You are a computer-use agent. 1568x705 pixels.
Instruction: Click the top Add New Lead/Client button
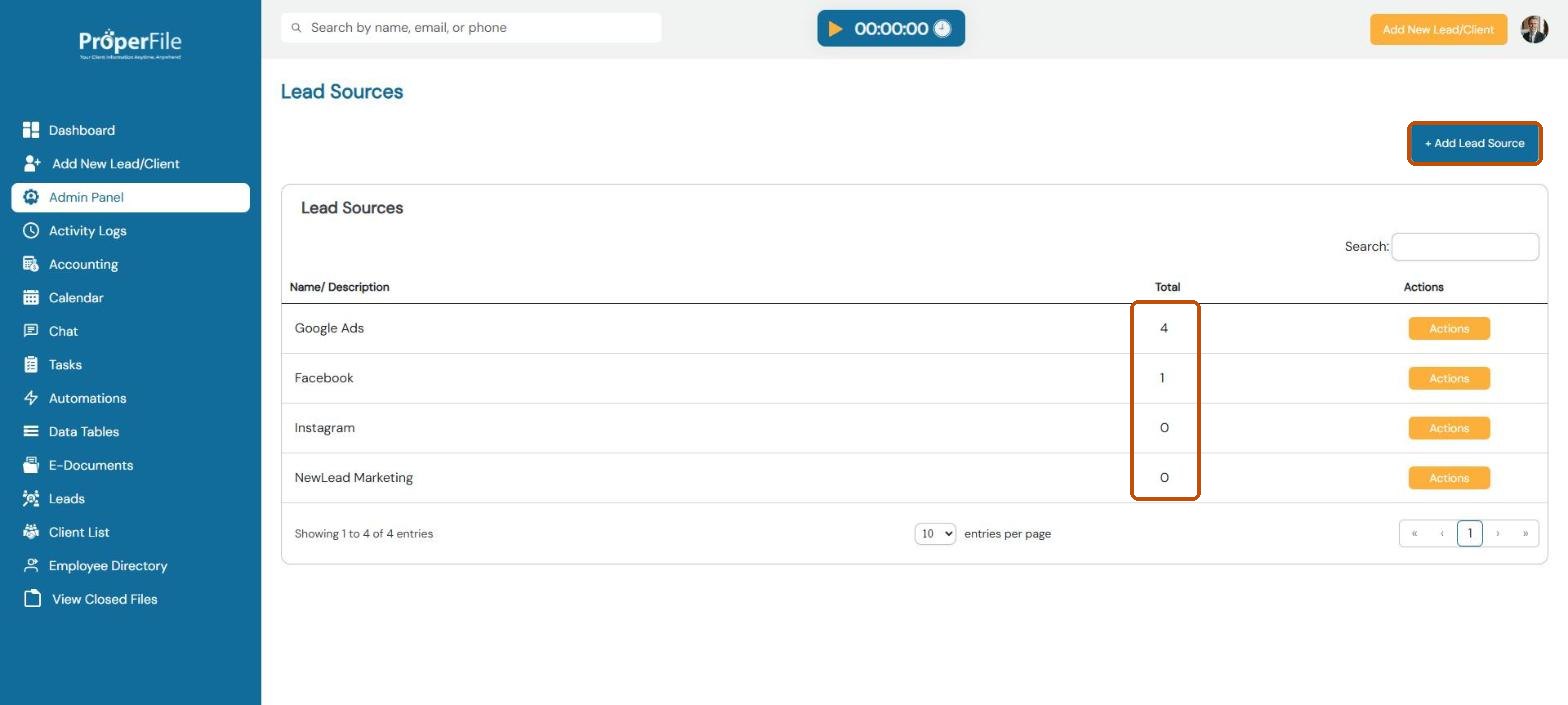1438,29
